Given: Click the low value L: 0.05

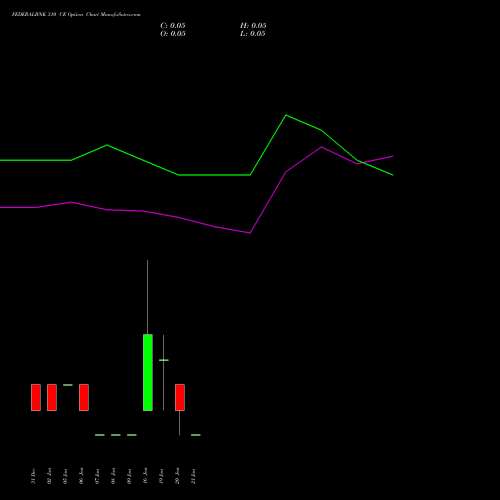Looking at the screenshot, I should click(x=253, y=34).
